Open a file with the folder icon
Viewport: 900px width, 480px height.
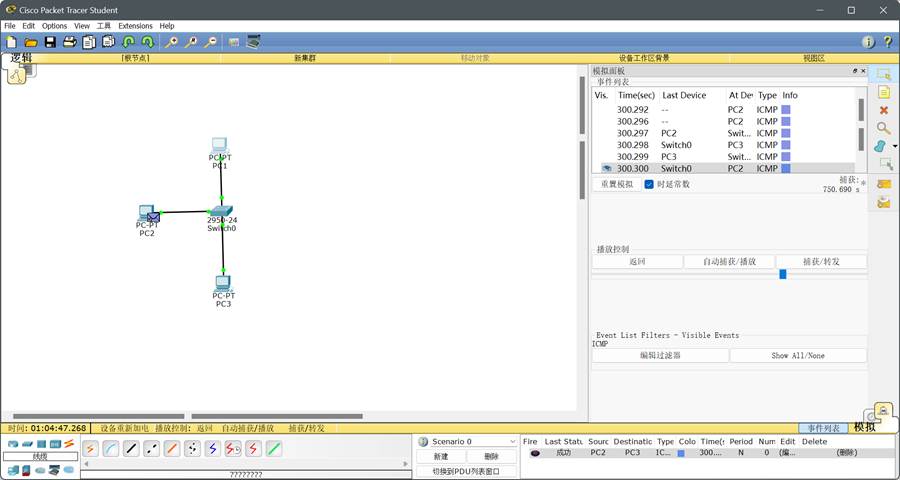pyautogui.click(x=30, y=42)
